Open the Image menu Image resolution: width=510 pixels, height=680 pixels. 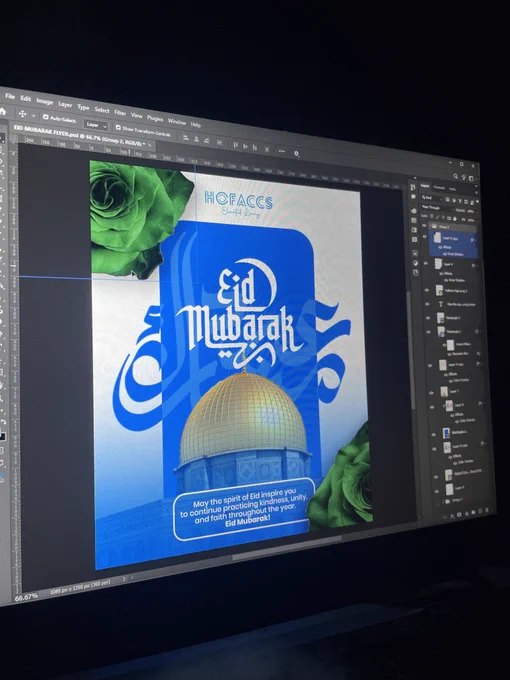pos(45,102)
